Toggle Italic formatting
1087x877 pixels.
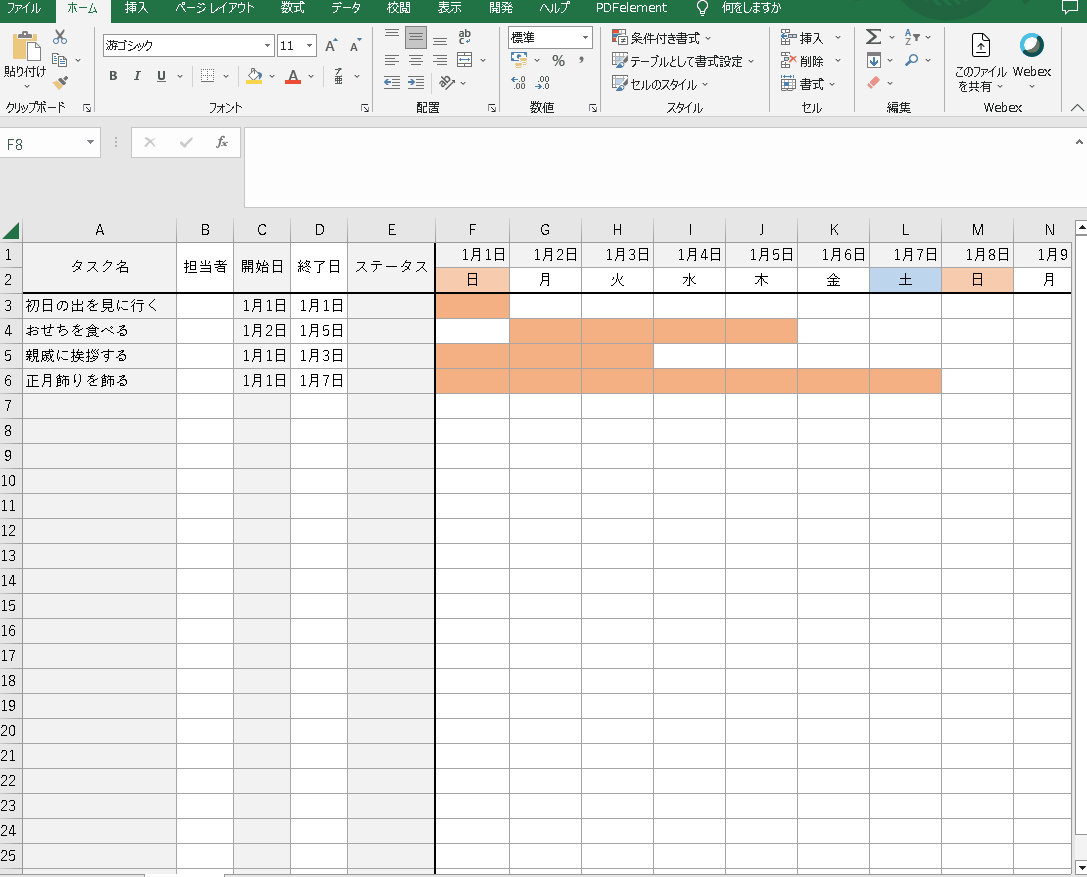pos(136,76)
